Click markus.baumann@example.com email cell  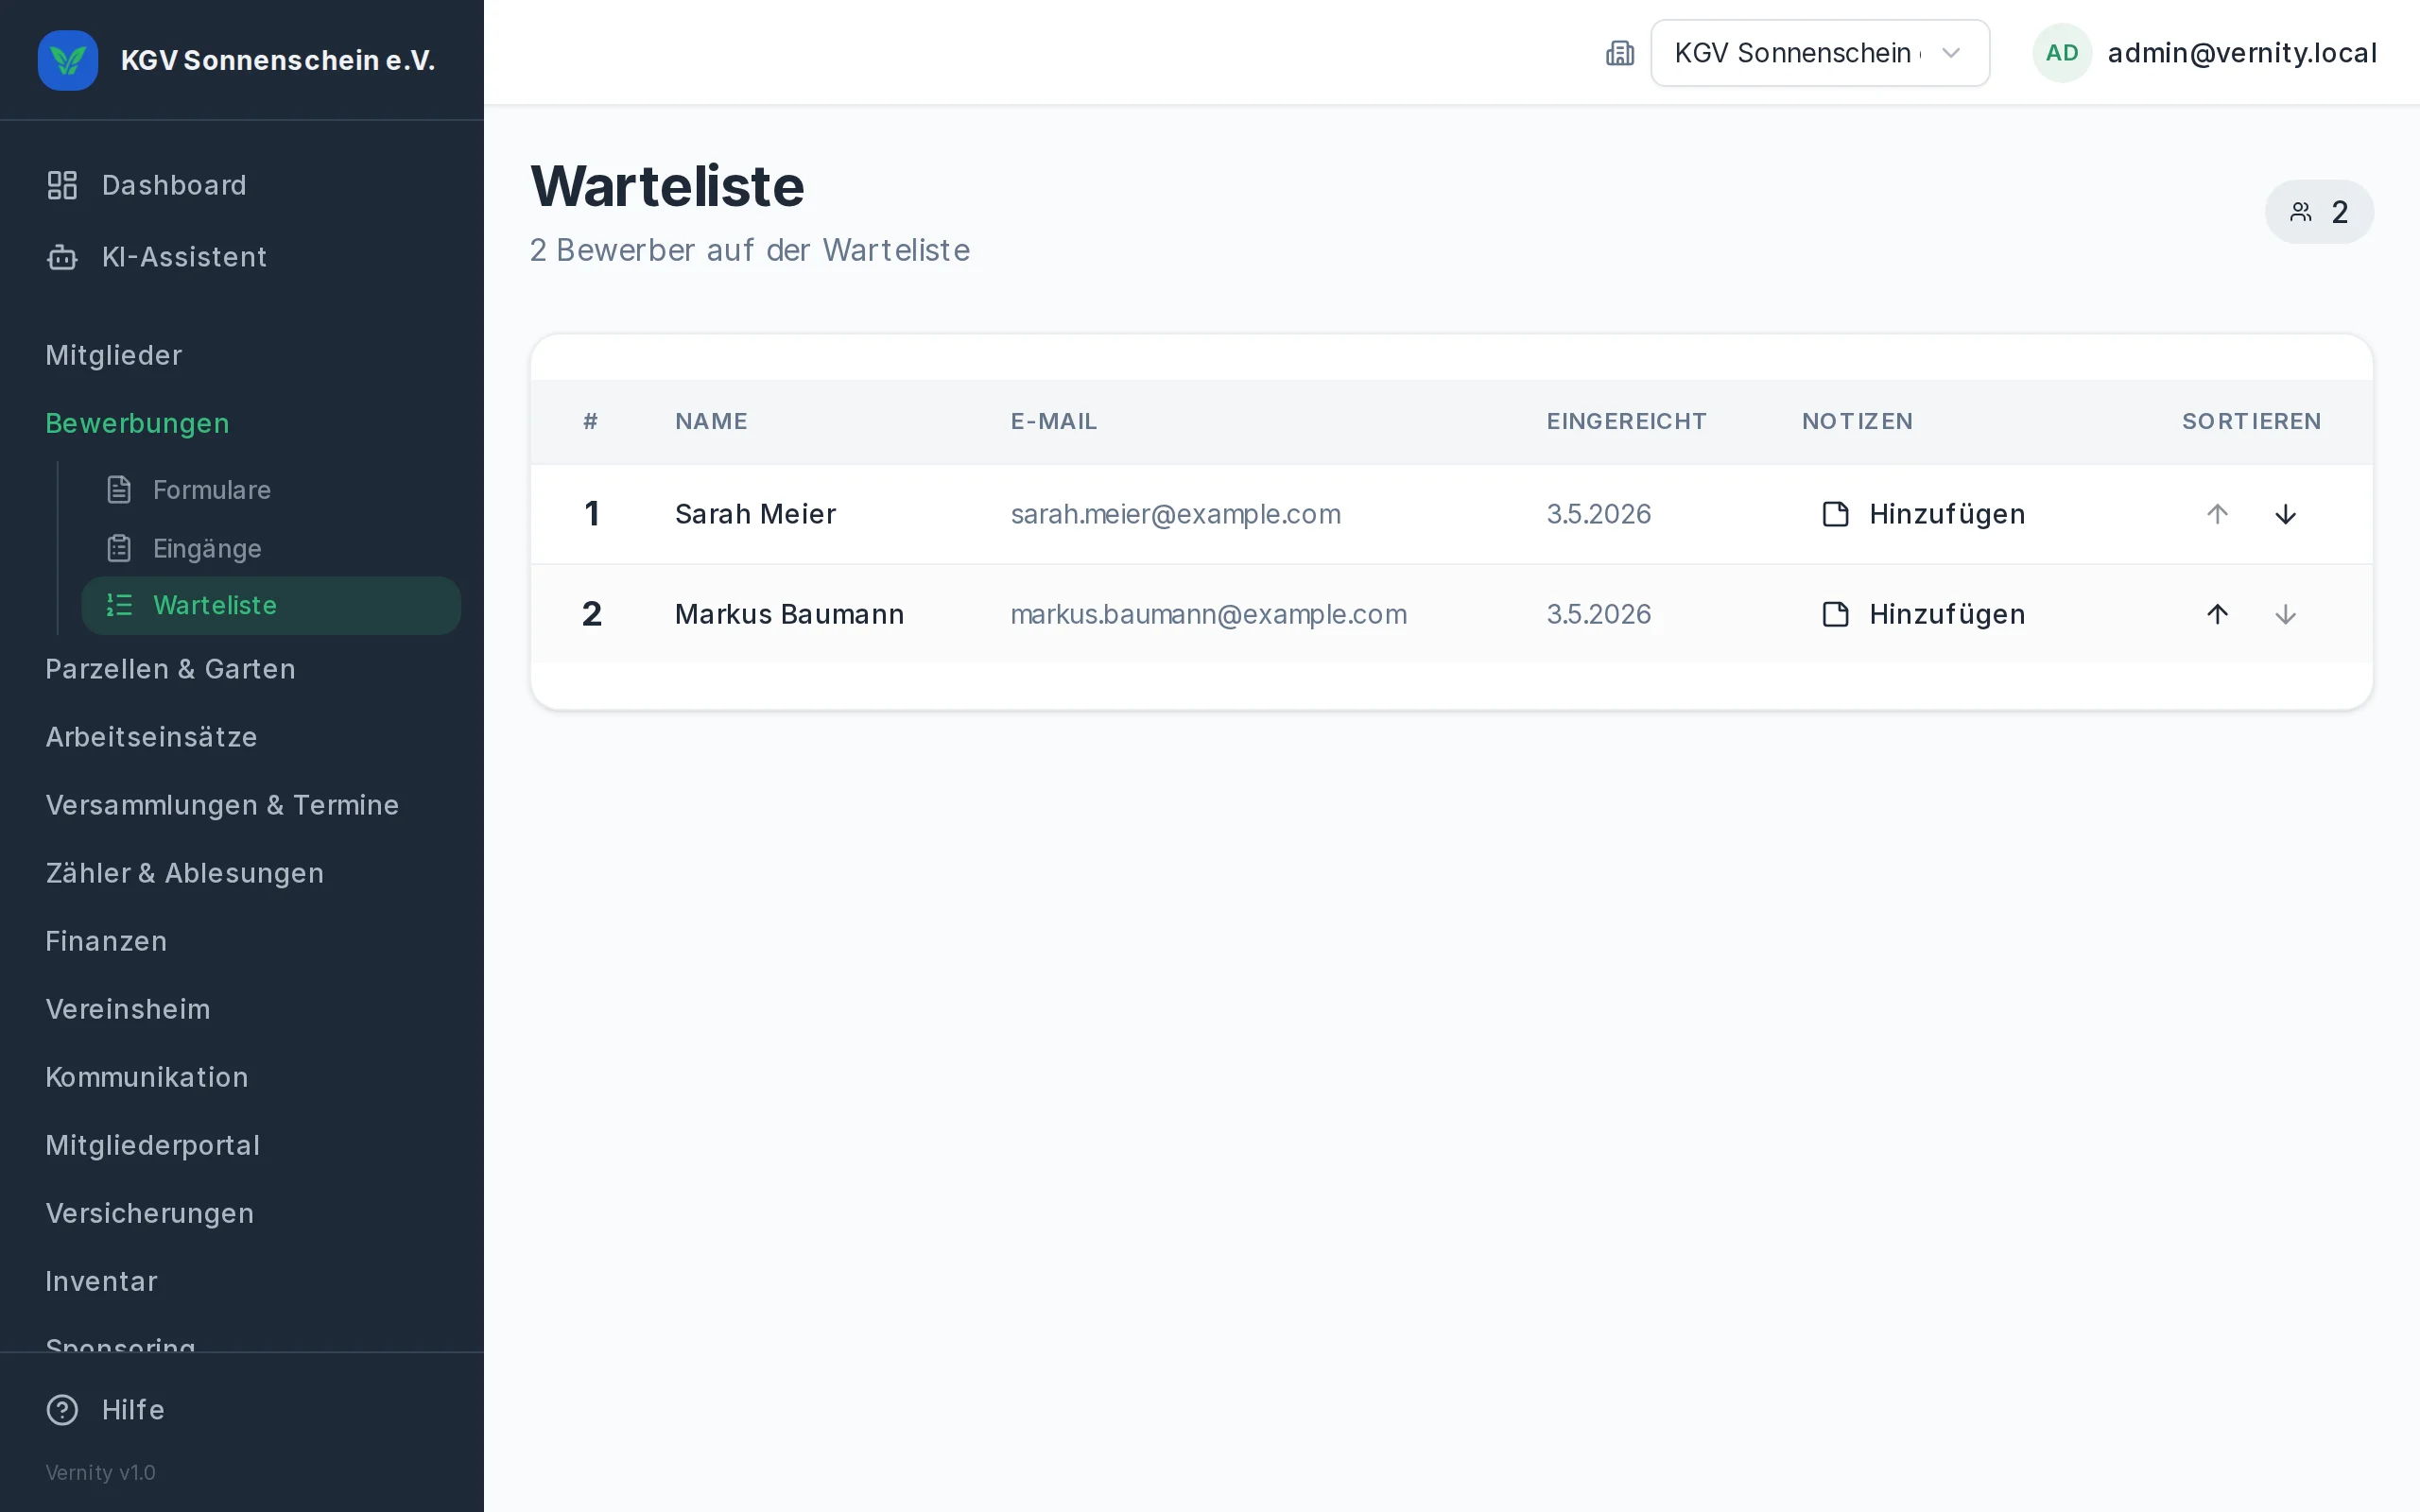click(1208, 614)
